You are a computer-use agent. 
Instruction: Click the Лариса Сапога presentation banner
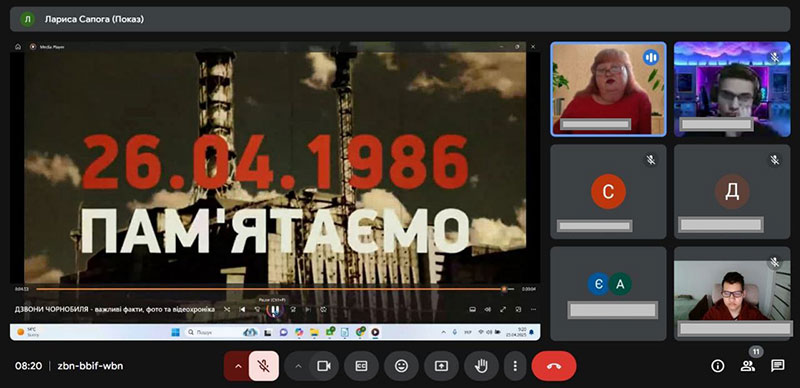pos(400,19)
